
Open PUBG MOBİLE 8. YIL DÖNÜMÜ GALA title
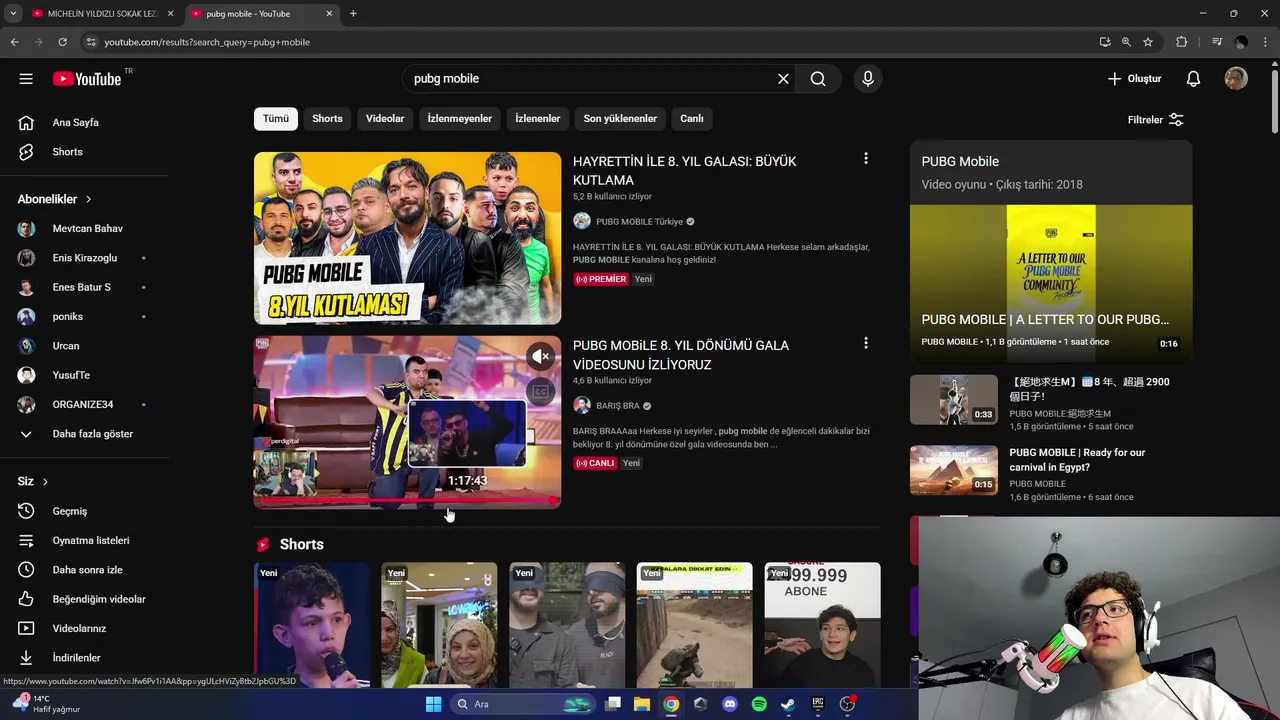click(681, 355)
